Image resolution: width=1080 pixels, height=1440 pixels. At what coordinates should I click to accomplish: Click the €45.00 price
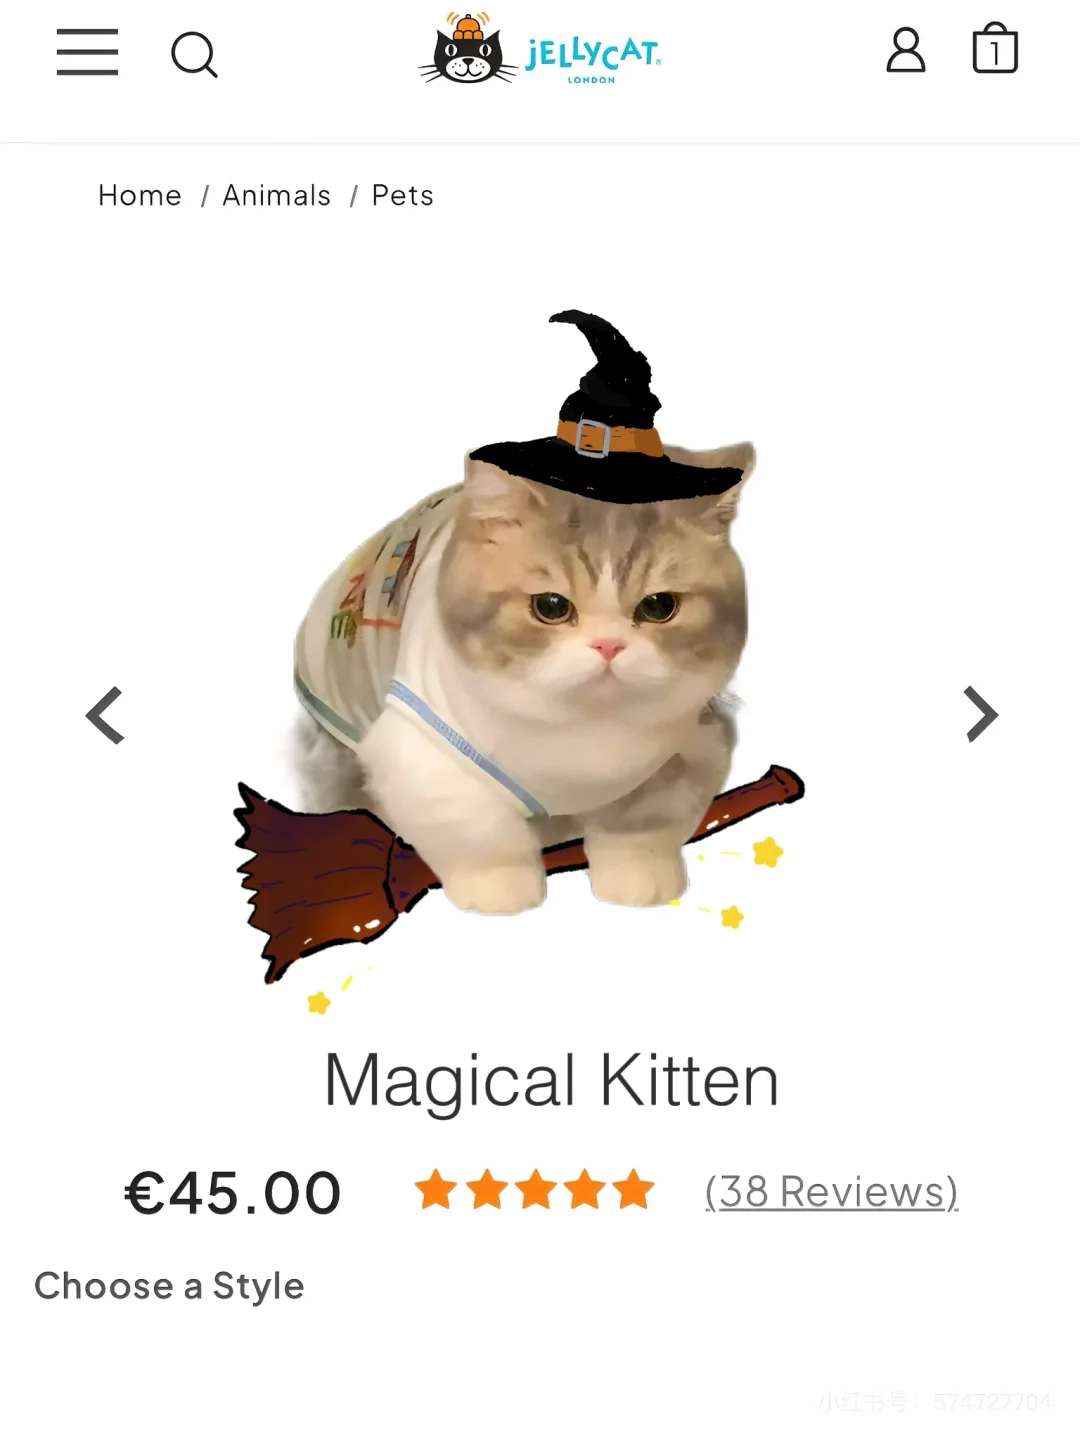click(232, 1193)
